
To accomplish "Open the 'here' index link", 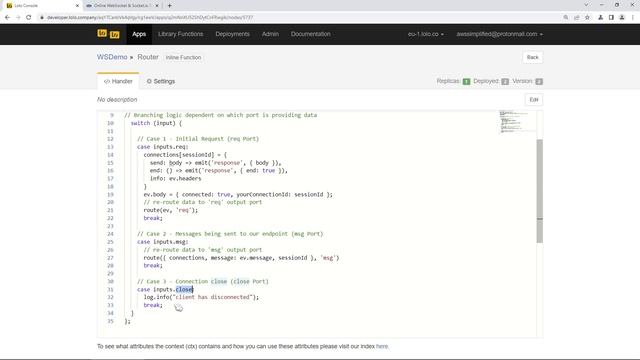I will click(x=382, y=346).
